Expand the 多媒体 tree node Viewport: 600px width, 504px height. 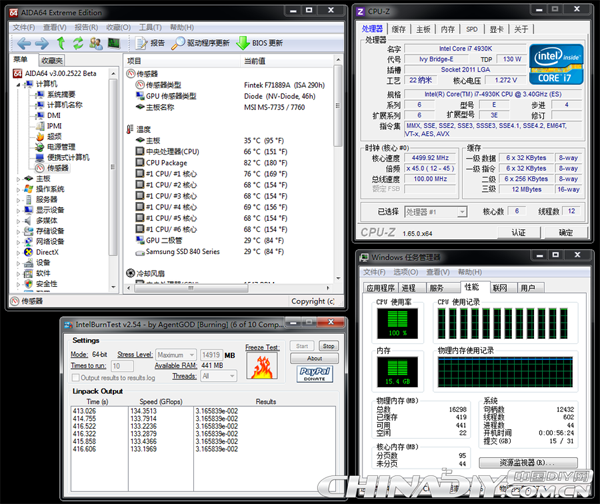(18, 221)
